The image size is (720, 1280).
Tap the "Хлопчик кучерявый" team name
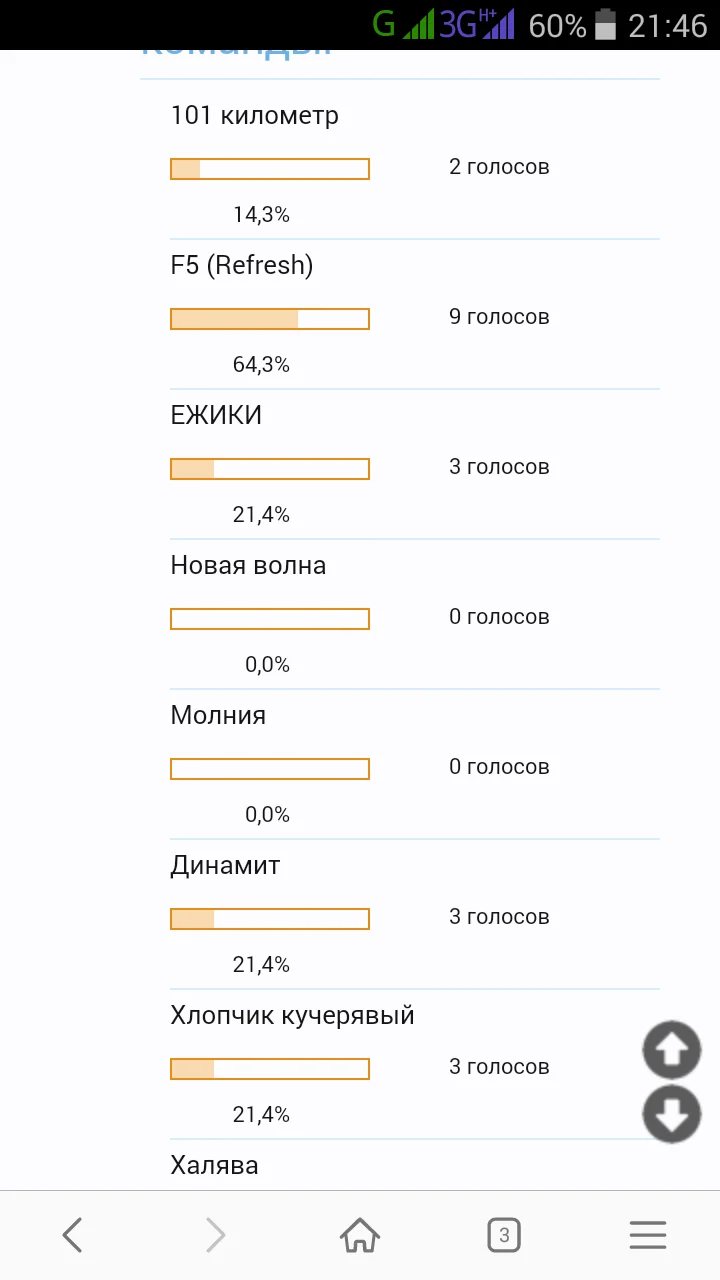292,1016
